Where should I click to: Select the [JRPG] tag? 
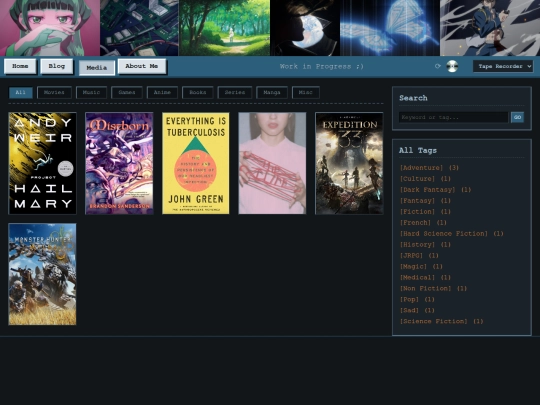tap(411, 256)
